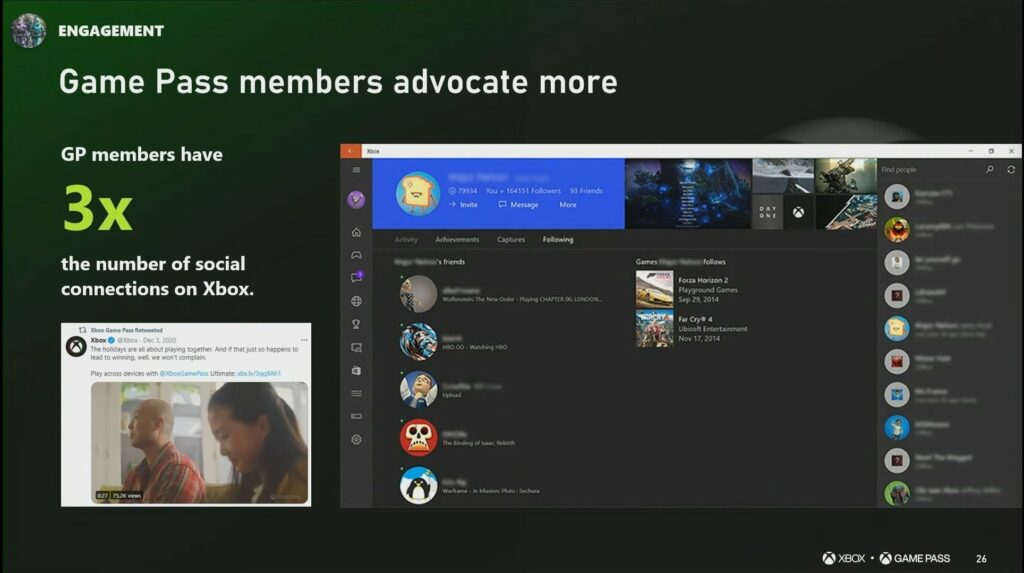Click the Invite button on profile
Screen dimensions: 1024x573
pyautogui.click(x=463, y=205)
